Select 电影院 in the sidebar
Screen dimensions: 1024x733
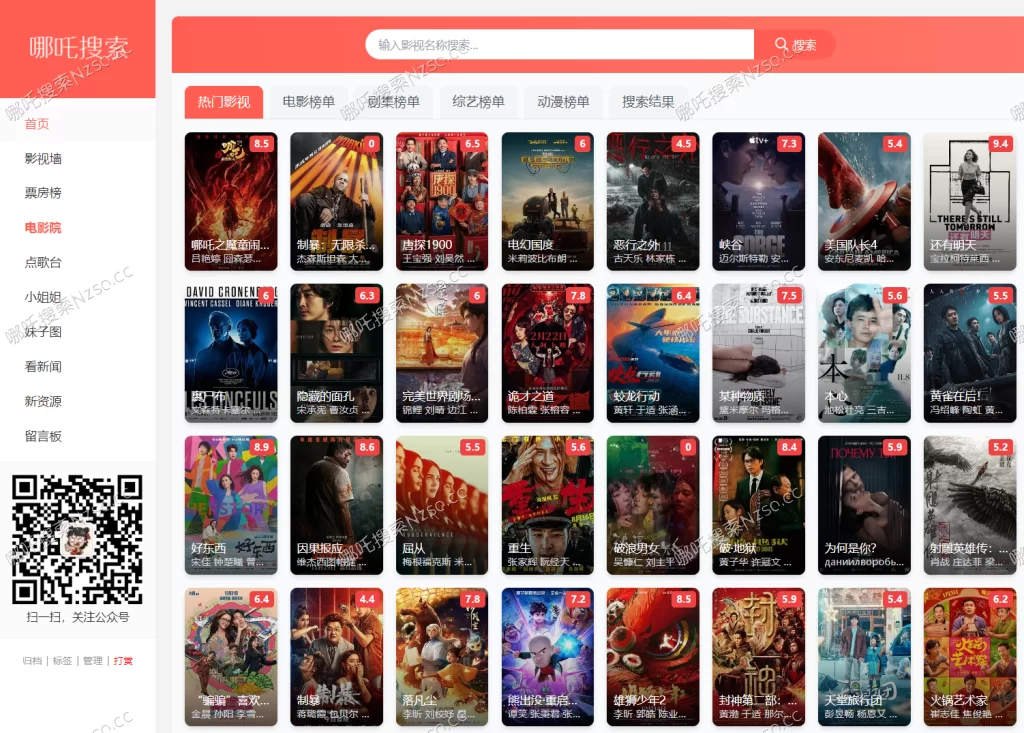coord(43,228)
